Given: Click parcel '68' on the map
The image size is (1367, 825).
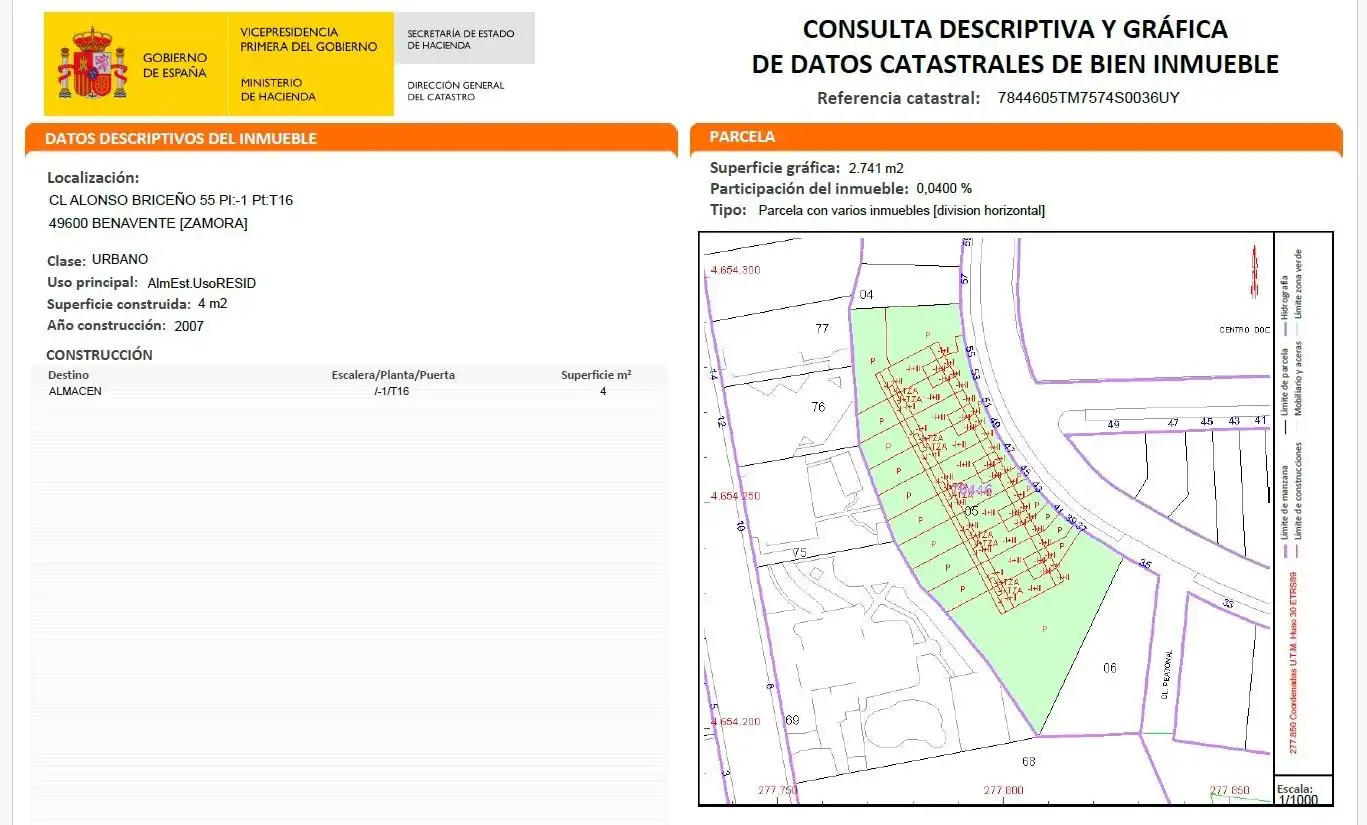Looking at the screenshot, I should (x=1028, y=762).
